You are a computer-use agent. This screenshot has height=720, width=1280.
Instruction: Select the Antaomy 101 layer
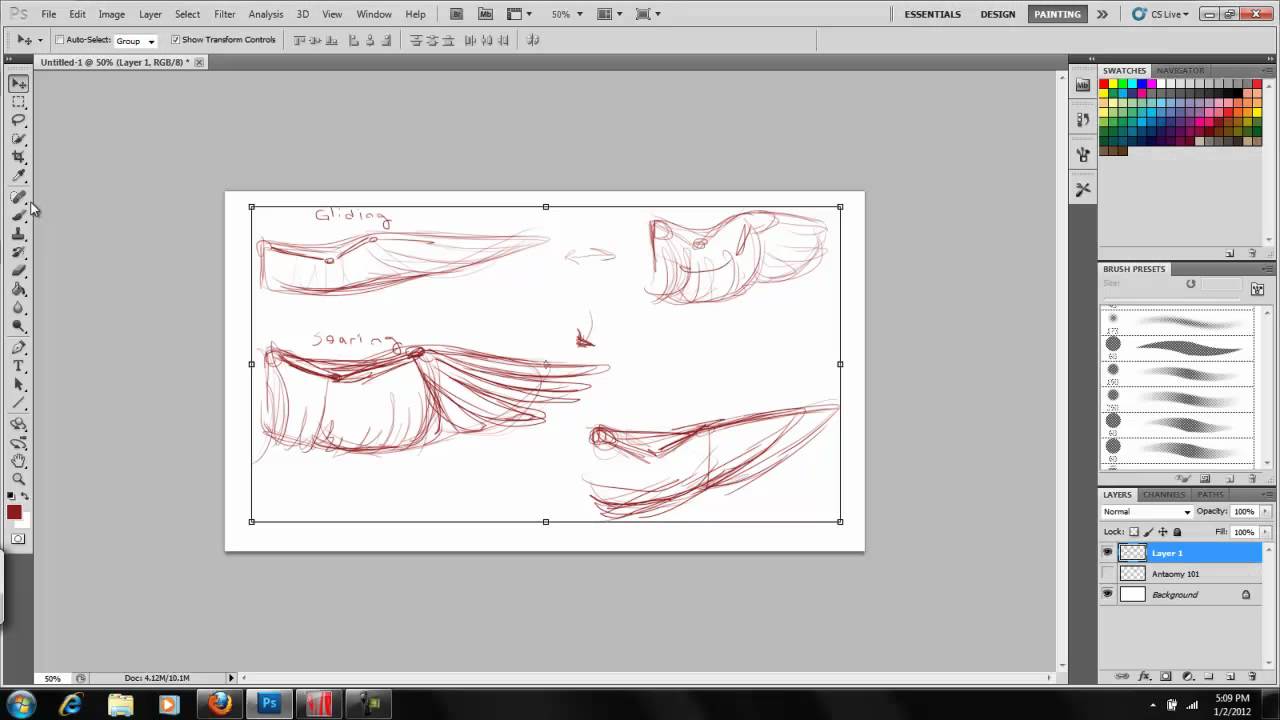click(1180, 574)
